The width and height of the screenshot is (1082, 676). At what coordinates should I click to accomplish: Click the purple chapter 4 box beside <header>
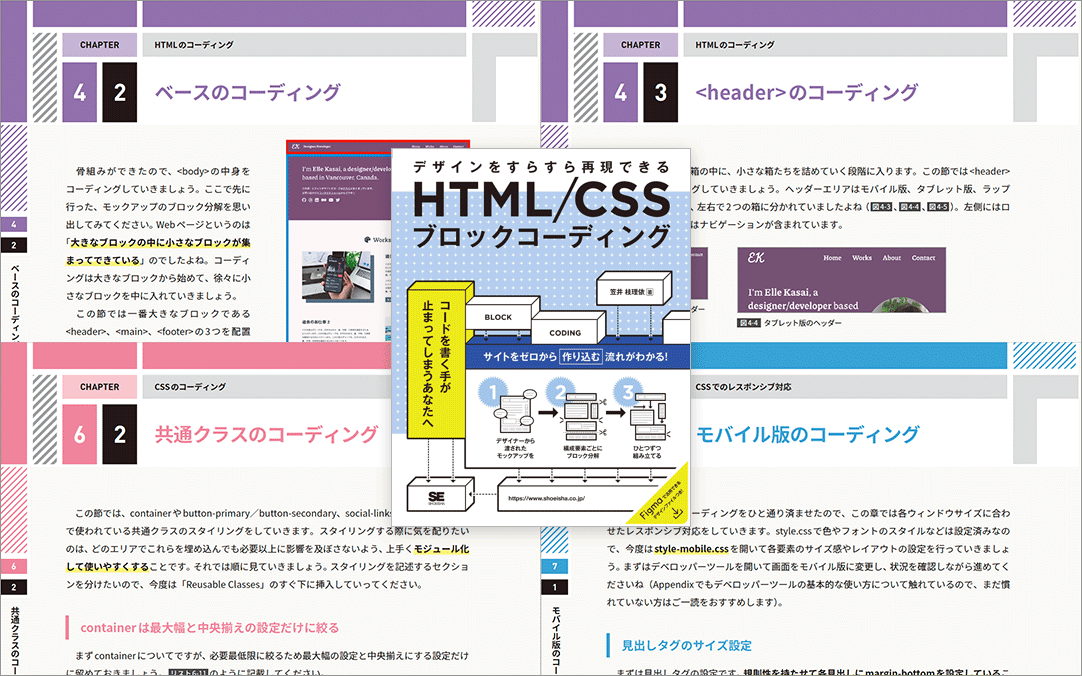(621, 93)
